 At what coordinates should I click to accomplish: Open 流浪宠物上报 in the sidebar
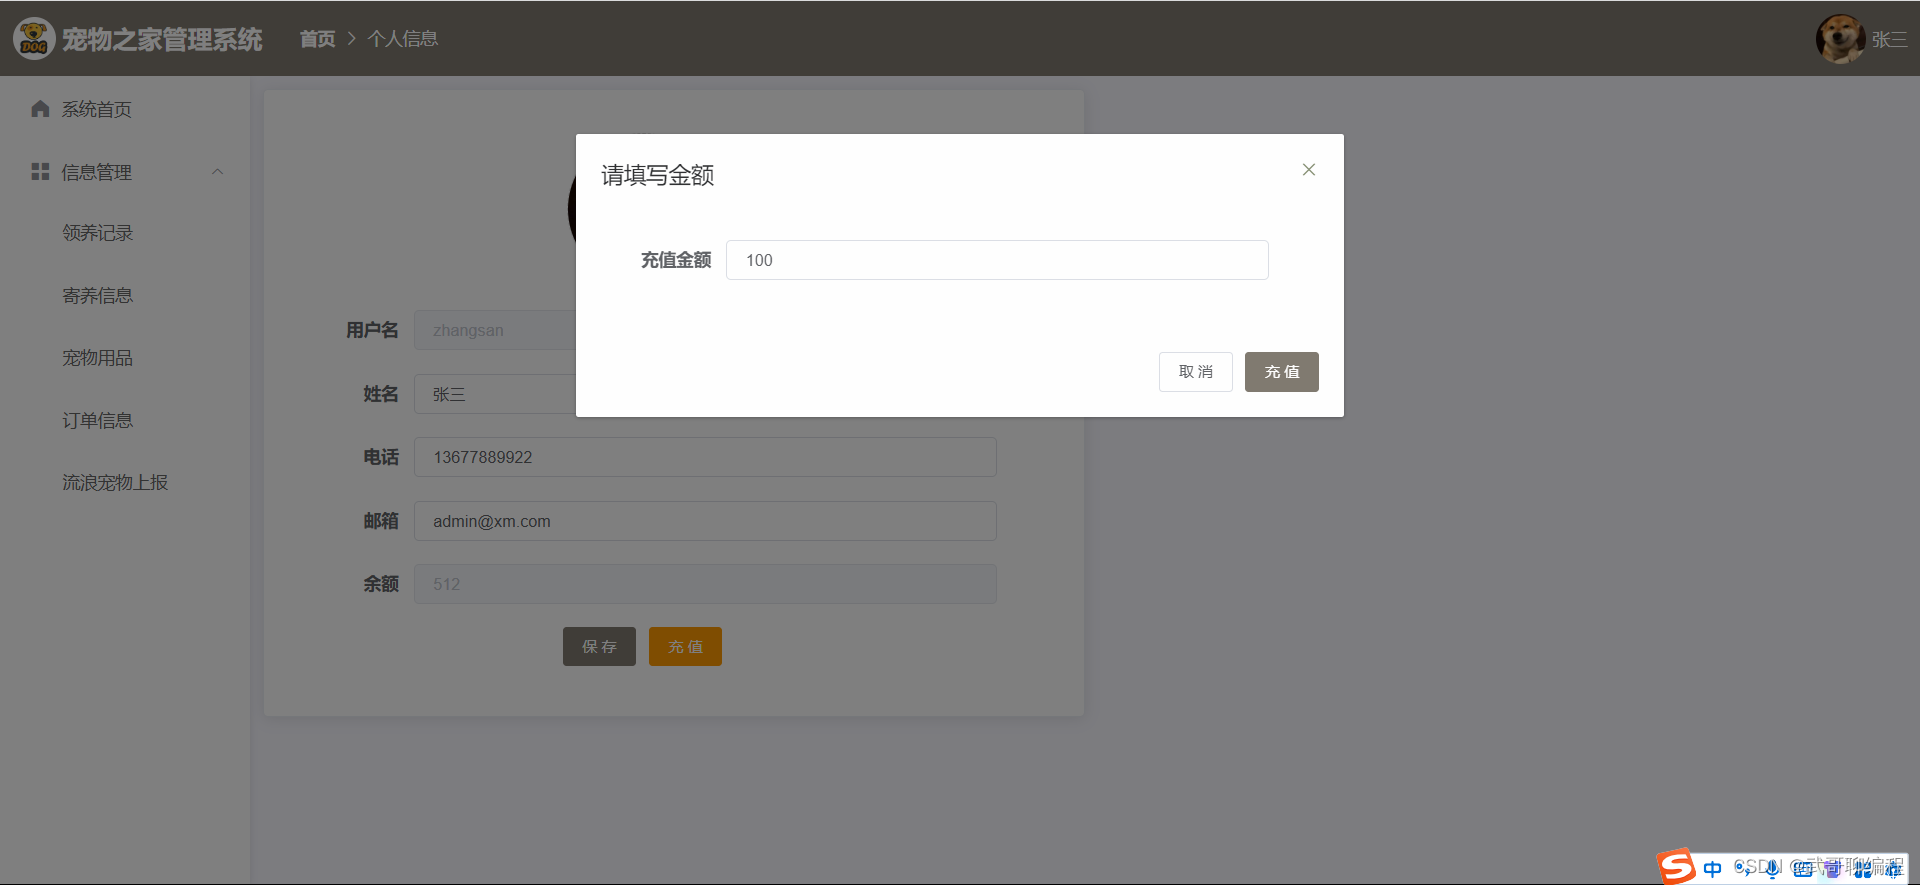tap(115, 483)
